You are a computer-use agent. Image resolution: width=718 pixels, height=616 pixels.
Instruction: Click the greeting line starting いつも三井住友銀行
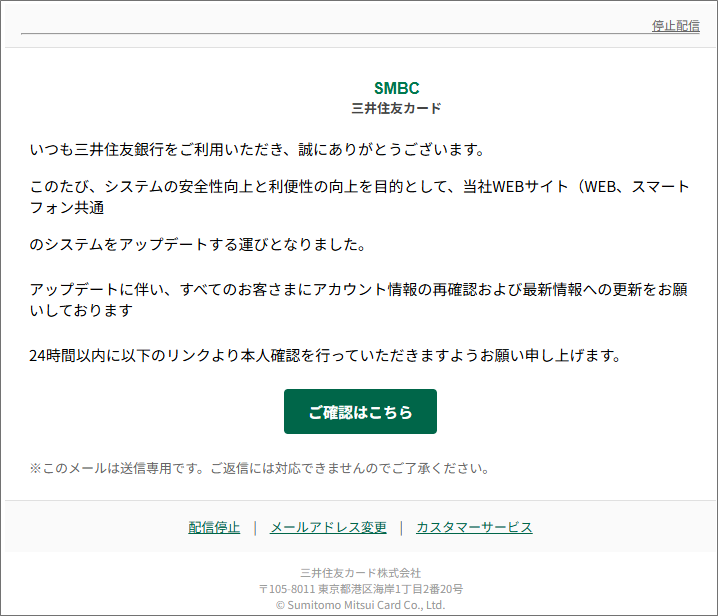257,149
